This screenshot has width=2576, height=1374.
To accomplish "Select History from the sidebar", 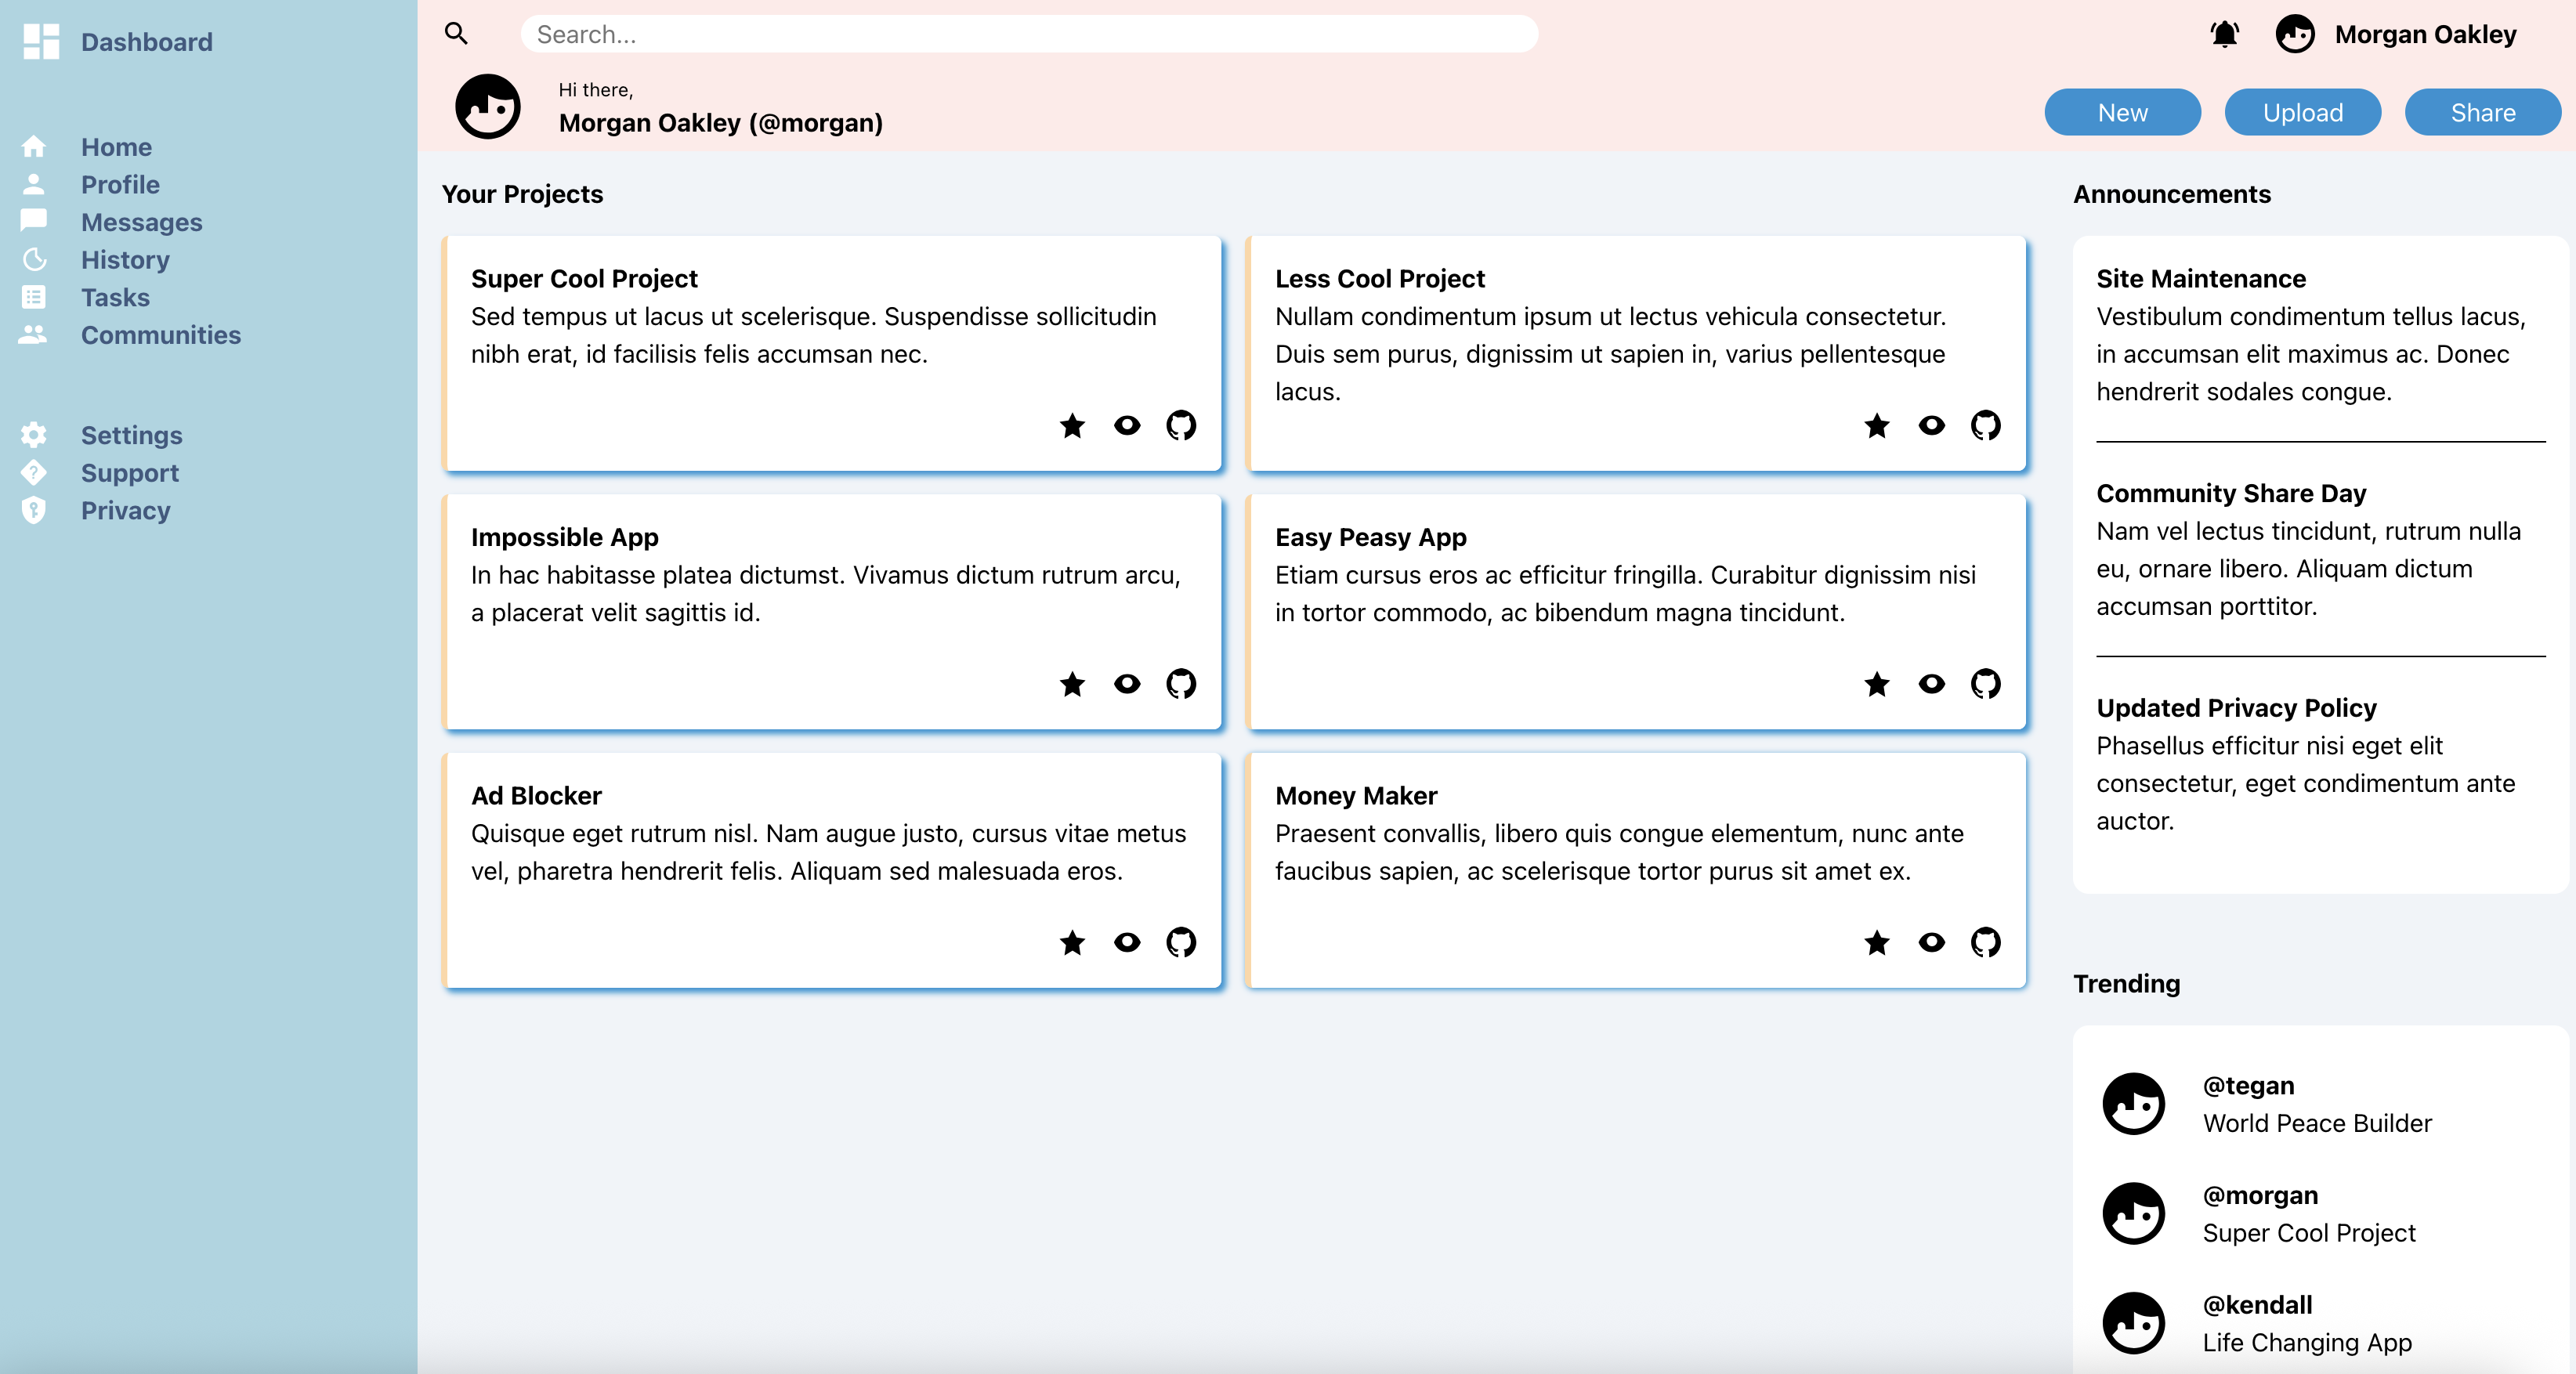I will click(x=125, y=260).
